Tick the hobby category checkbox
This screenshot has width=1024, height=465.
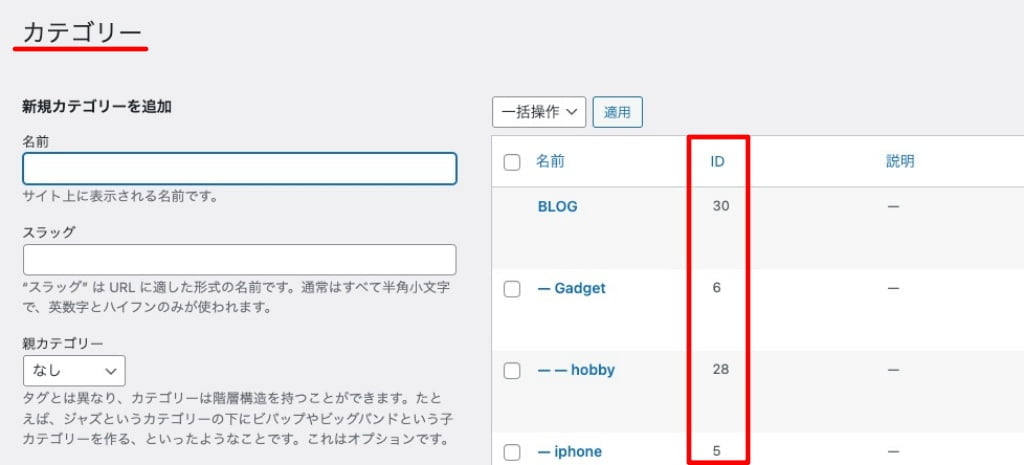pos(512,371)
